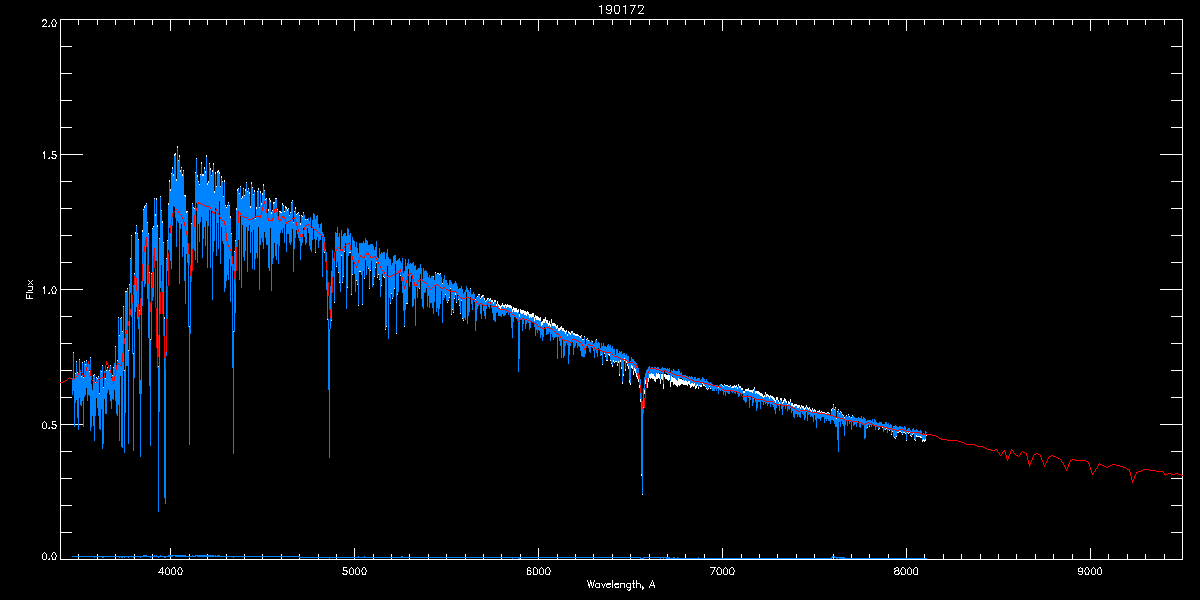Click the Wavelength, A x-axis label
Image resolution: width=1200 pixels, height=600 pixels.
(620, 585)
